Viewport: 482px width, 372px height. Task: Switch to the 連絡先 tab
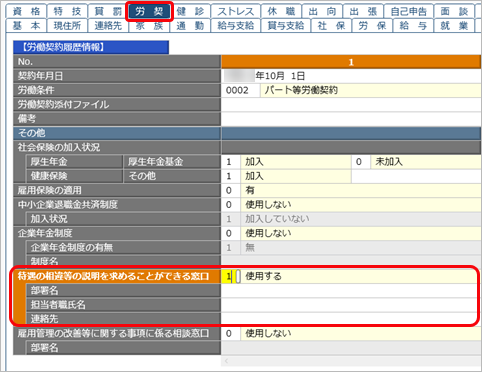point(108,26)
